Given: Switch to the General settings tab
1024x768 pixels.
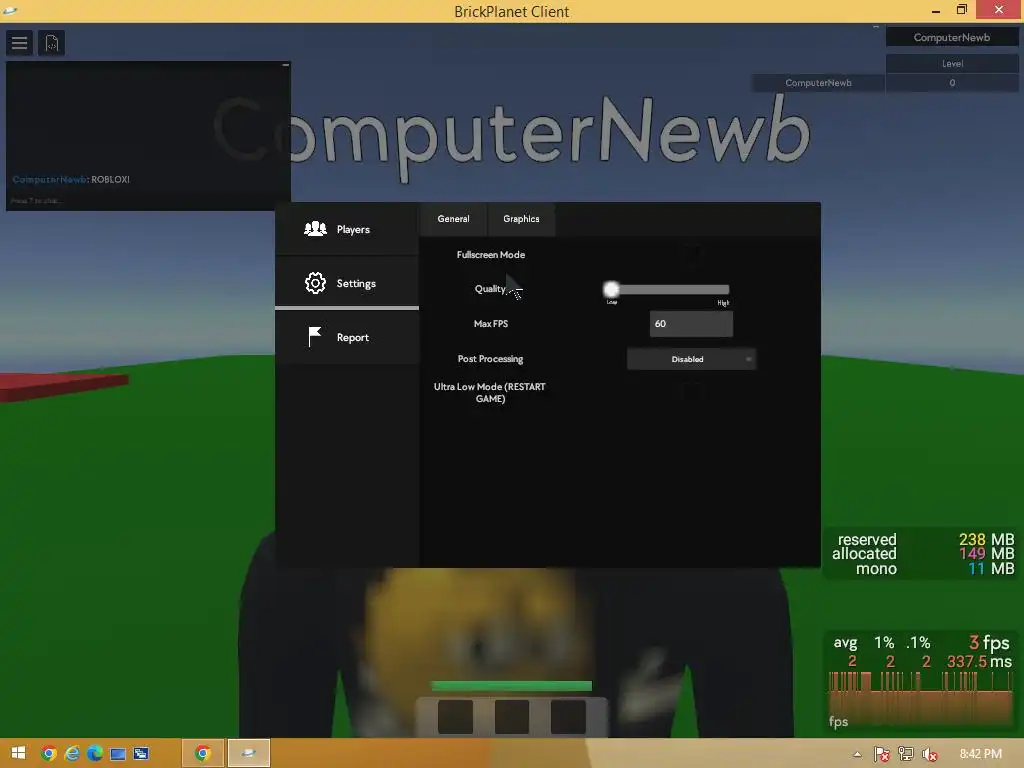Looking at the screenshot, I should tap(453, 219).
